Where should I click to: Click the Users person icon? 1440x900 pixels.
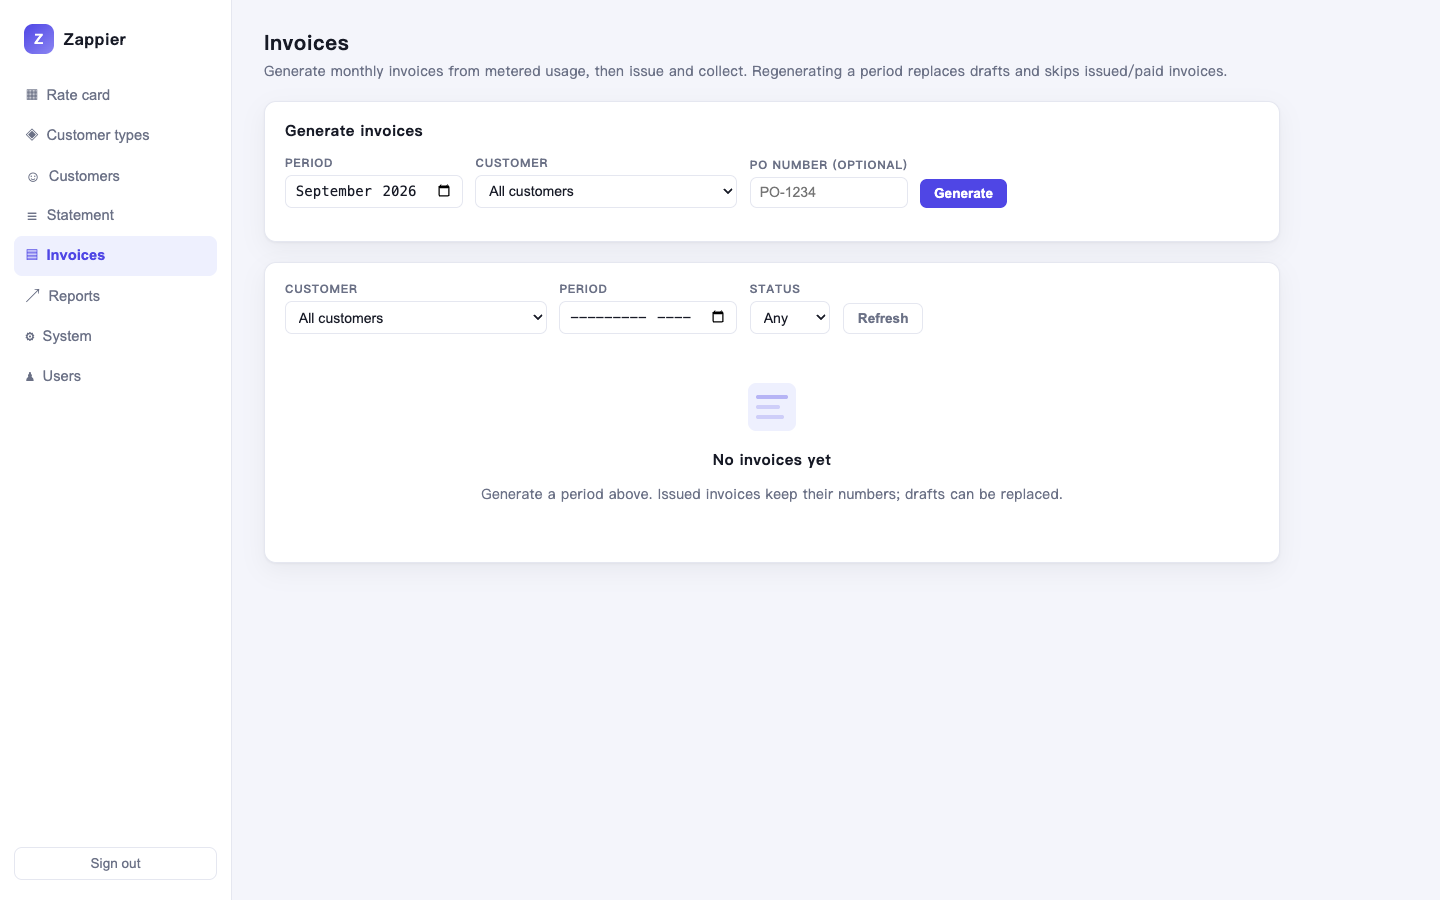pos(30,376)
